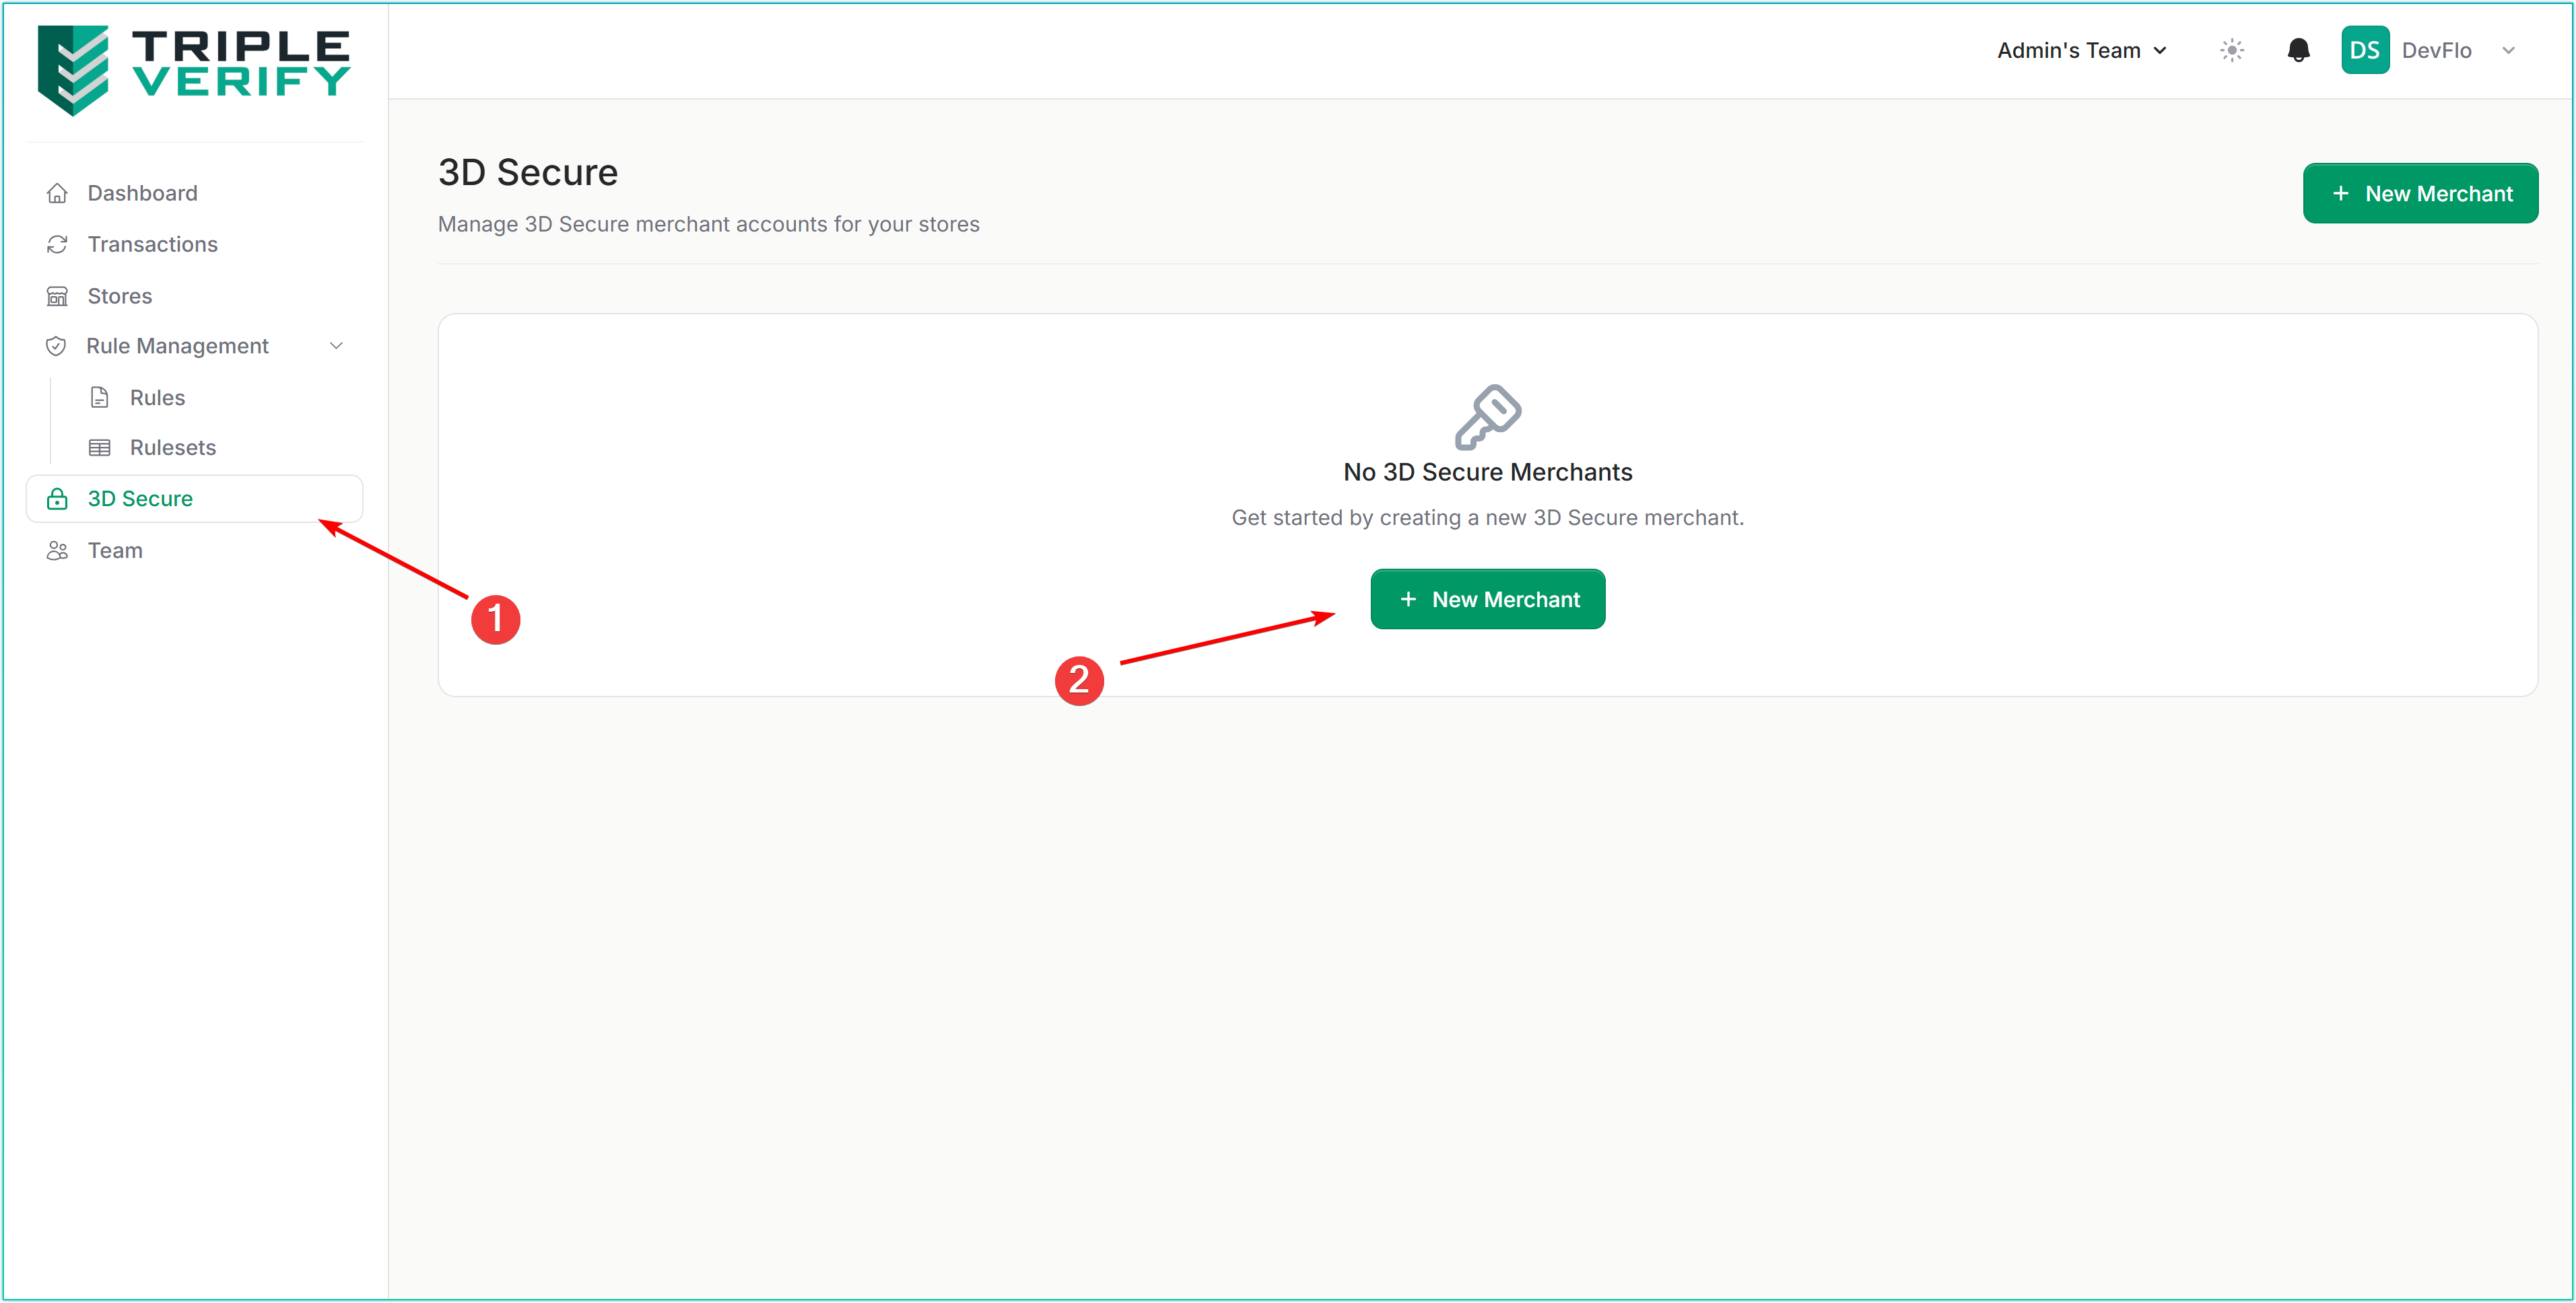This screenshot has width=2576, height=1303.
Task: Toggle light/dark theme sun icon
Action: (x=2231, y=50)
